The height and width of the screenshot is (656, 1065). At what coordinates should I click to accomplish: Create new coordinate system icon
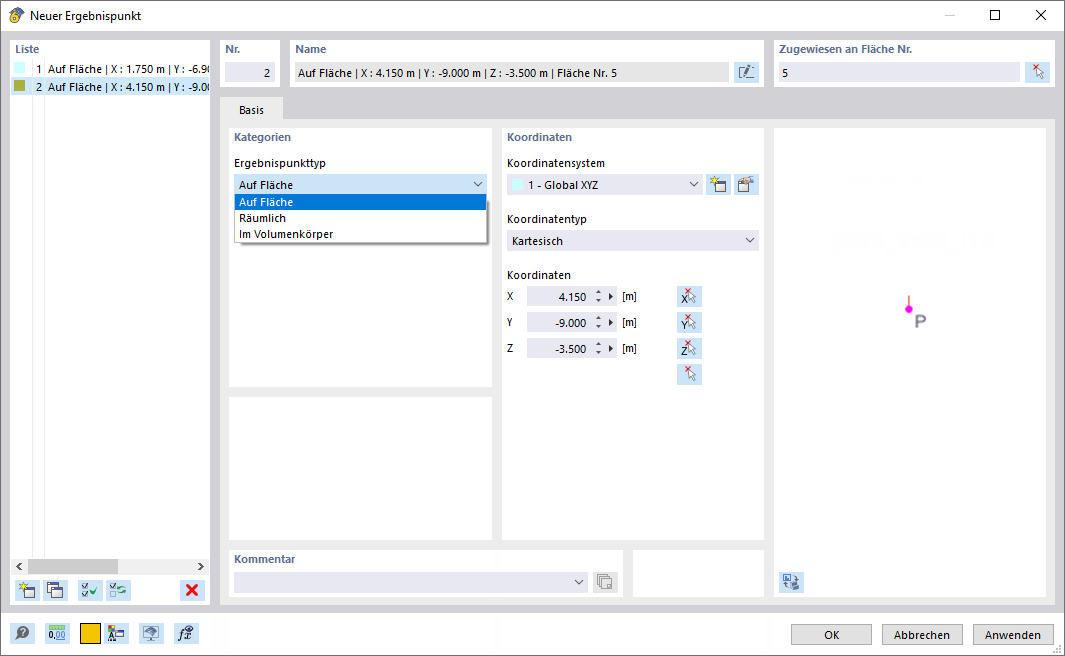point(718,185)
